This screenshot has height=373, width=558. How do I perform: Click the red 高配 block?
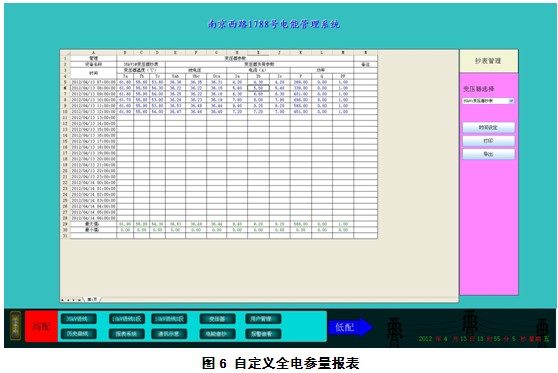point(41,326)
